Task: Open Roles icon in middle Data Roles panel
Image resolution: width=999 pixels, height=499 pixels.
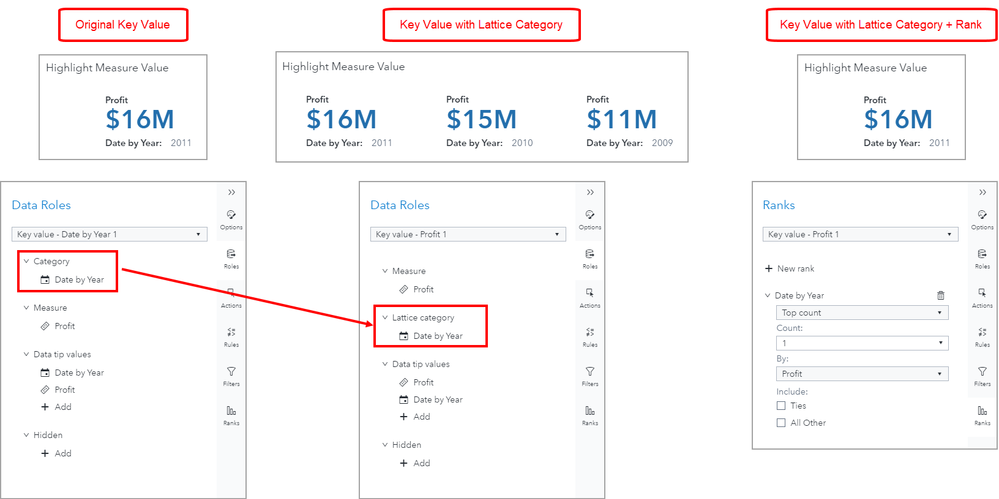Action: coord(590,257)
